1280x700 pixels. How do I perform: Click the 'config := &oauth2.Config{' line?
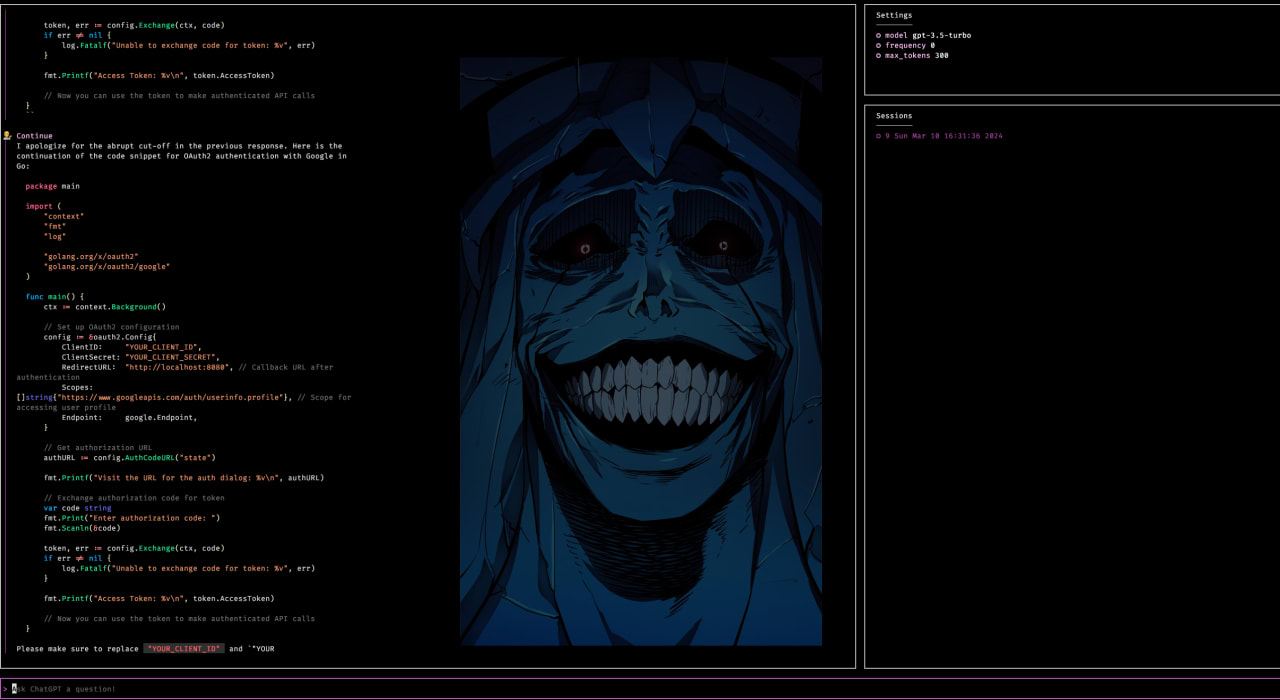point(100,337)
